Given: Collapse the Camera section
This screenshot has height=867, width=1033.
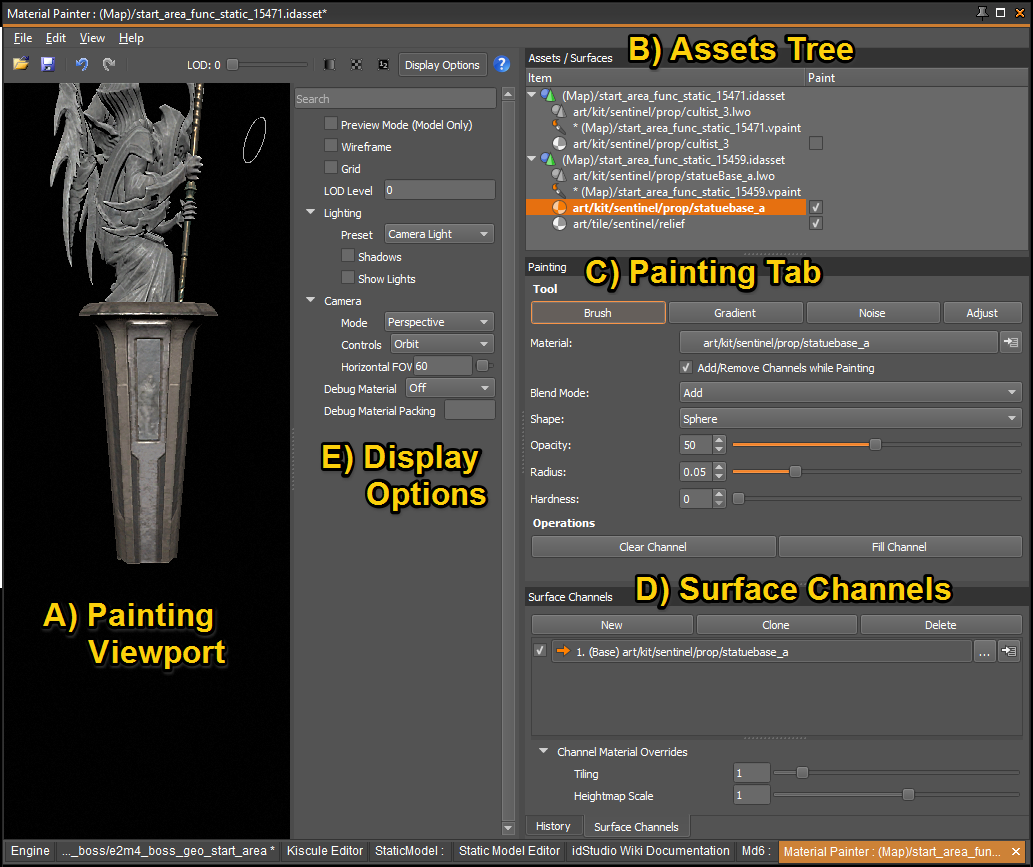Looking at the screenshot, I should [310, 300].
